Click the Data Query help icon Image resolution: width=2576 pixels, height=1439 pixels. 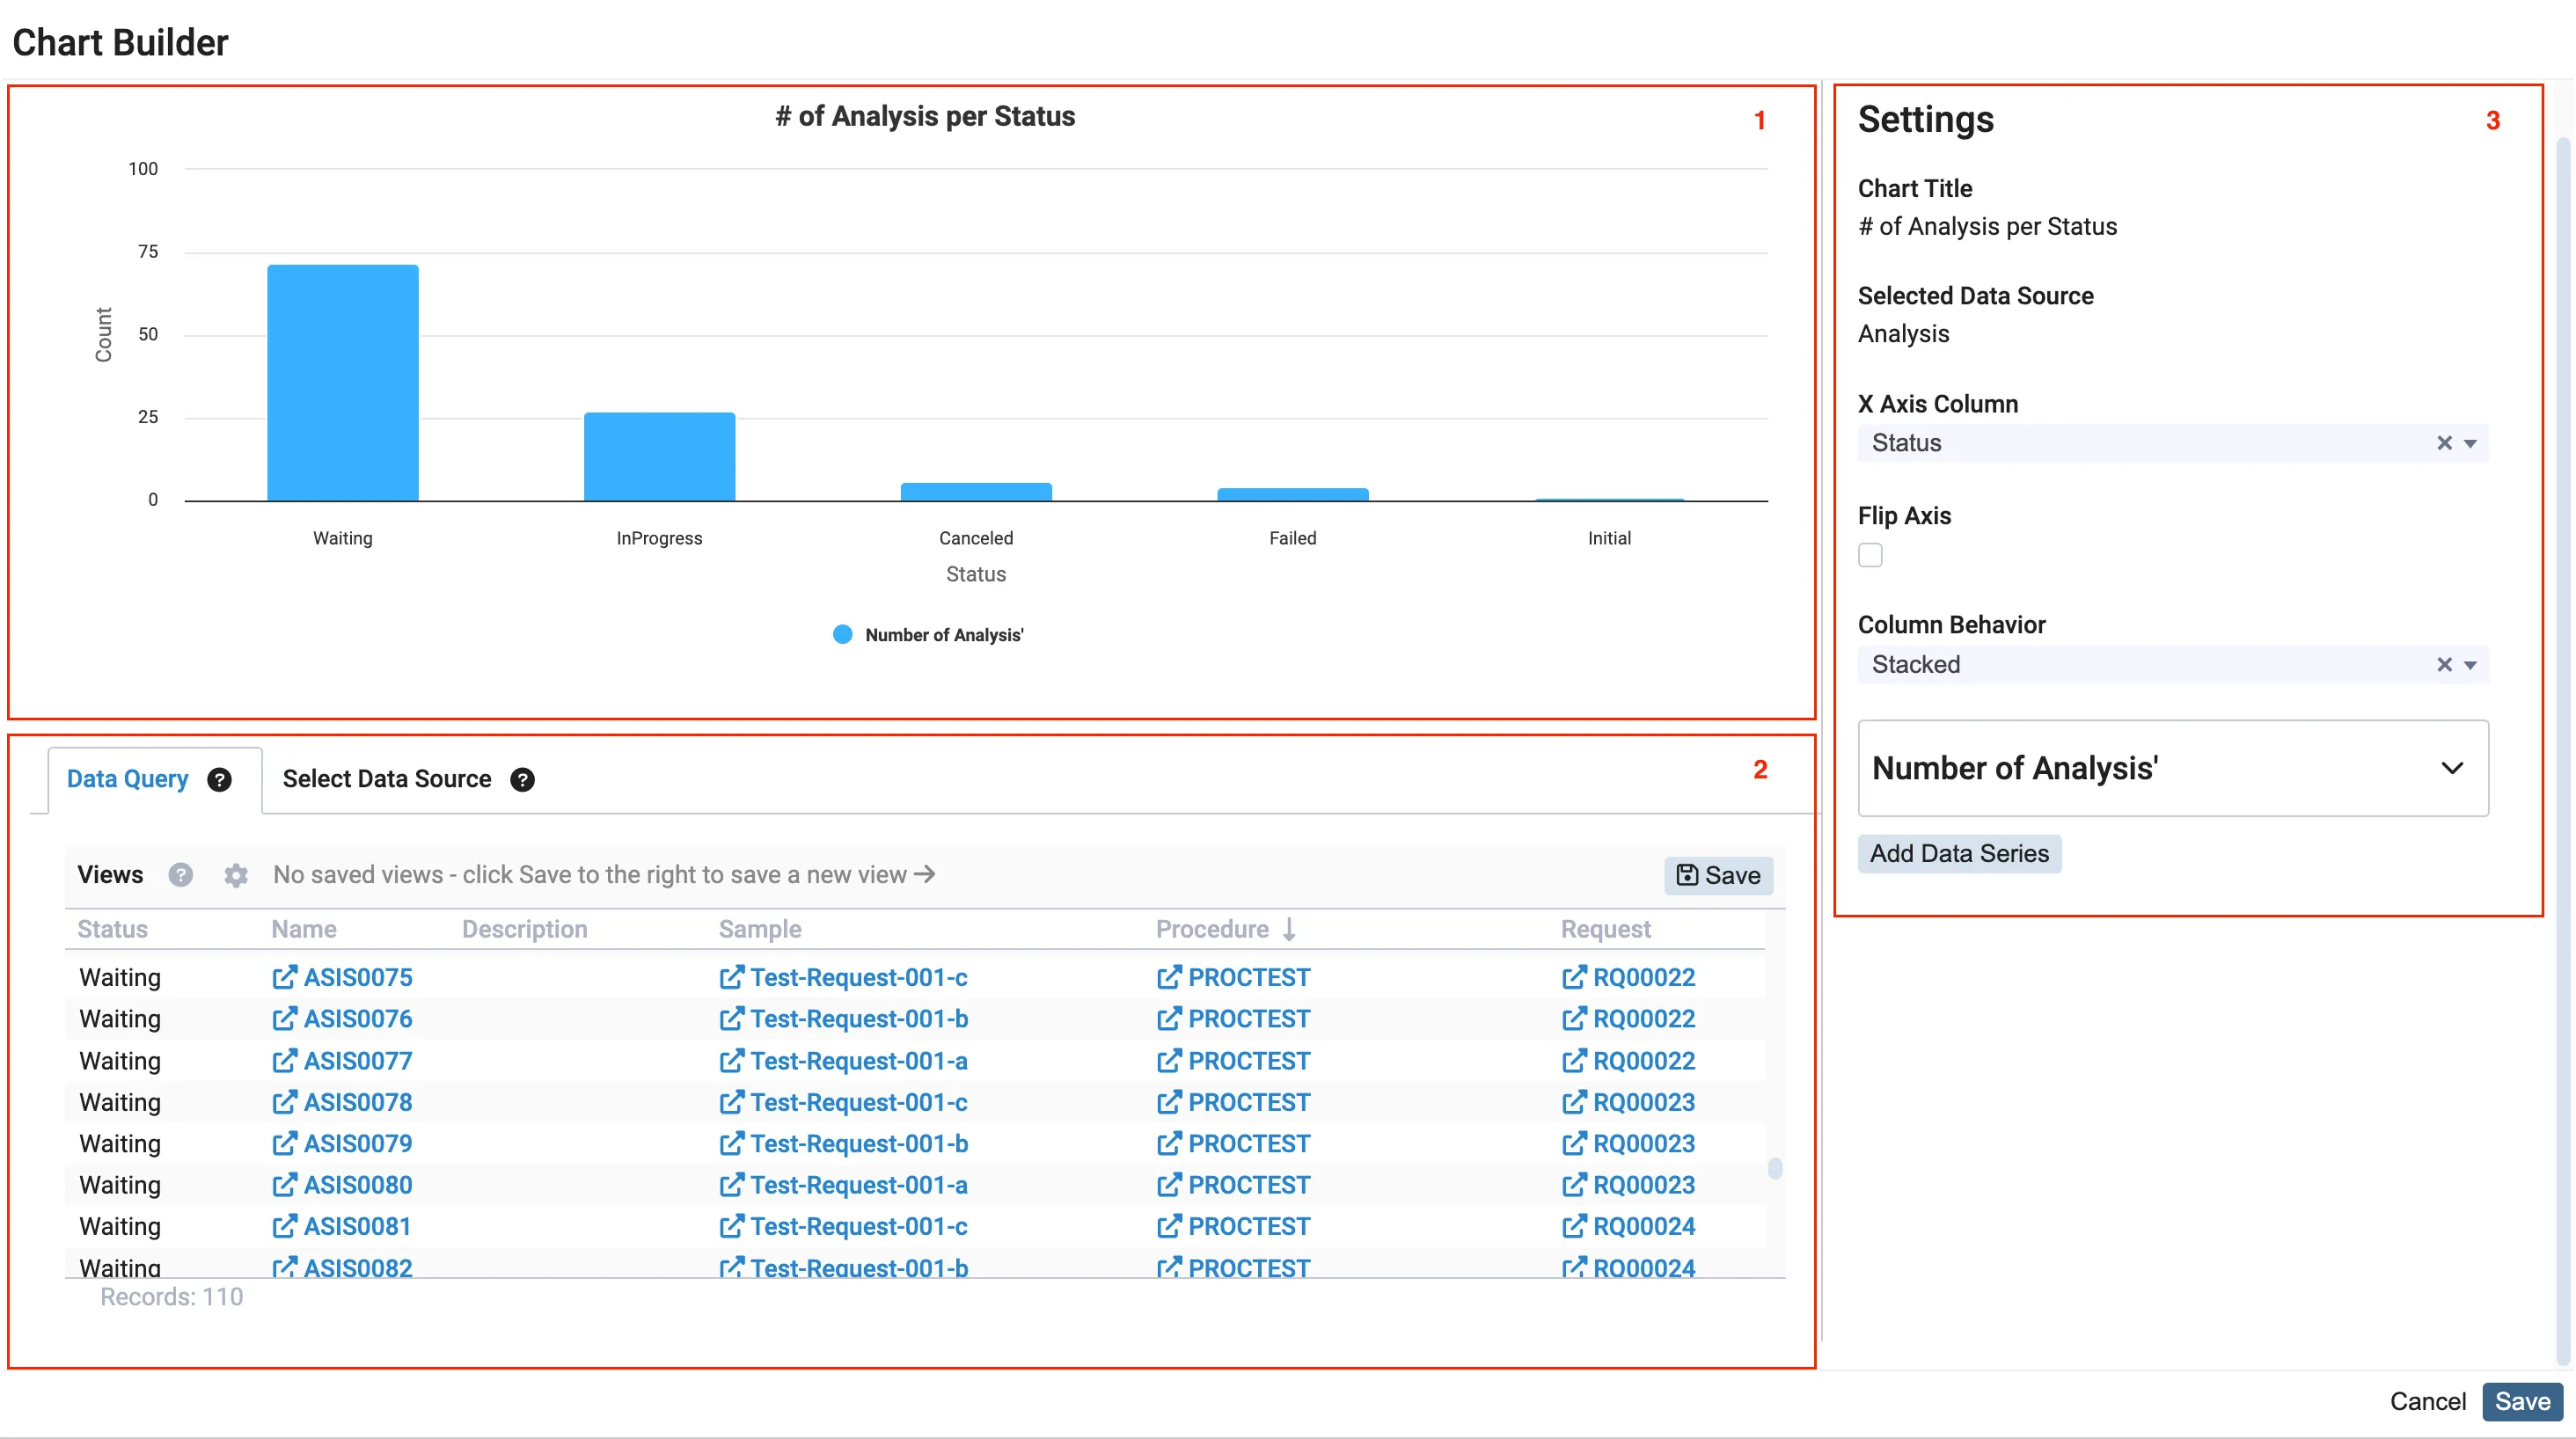pyautogui.click(x=219, y=779)
